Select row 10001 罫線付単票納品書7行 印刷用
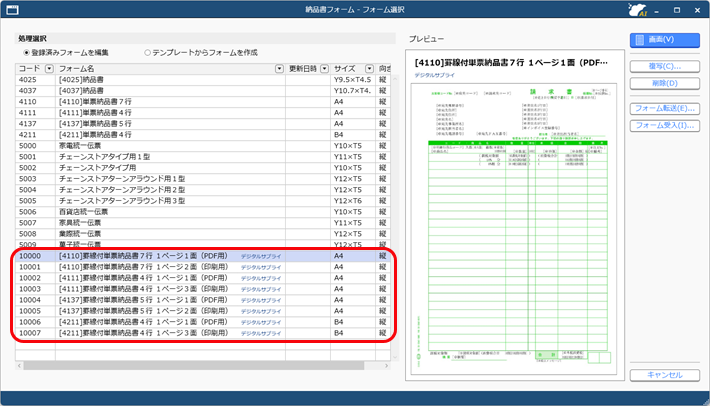 click(x=203, y=267)
